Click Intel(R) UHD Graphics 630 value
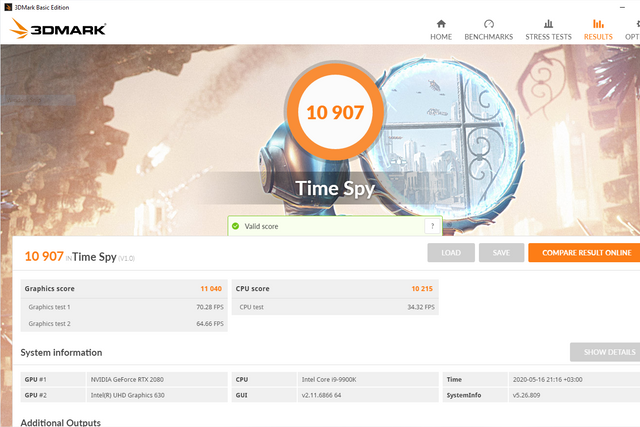This screenshot has height=427, width=640. [127, 395]
